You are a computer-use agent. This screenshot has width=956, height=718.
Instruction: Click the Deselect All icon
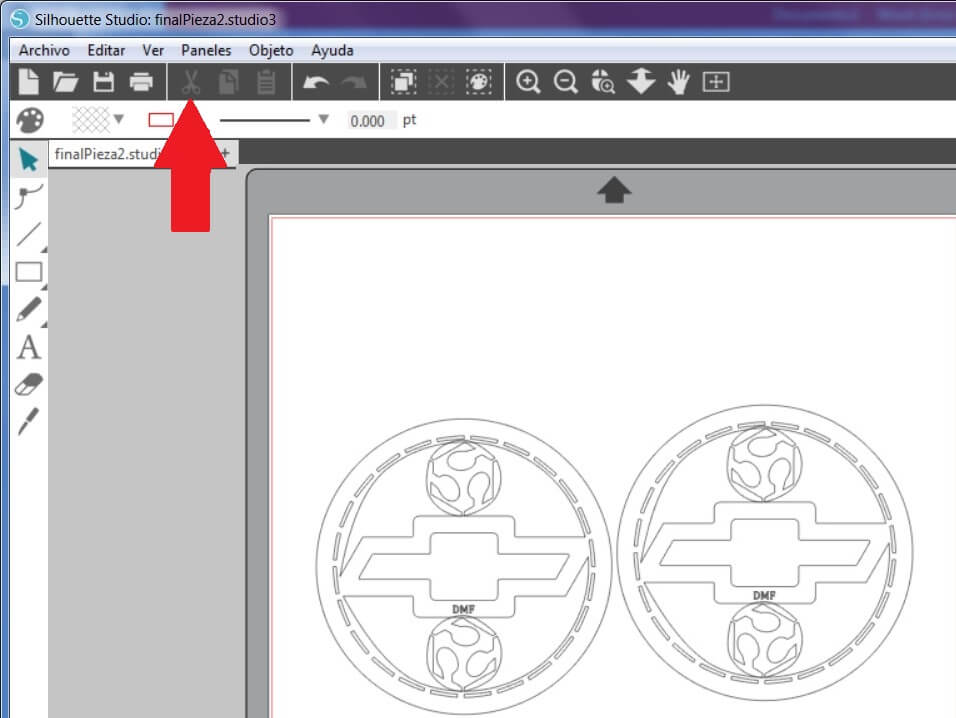pos(441,82)
